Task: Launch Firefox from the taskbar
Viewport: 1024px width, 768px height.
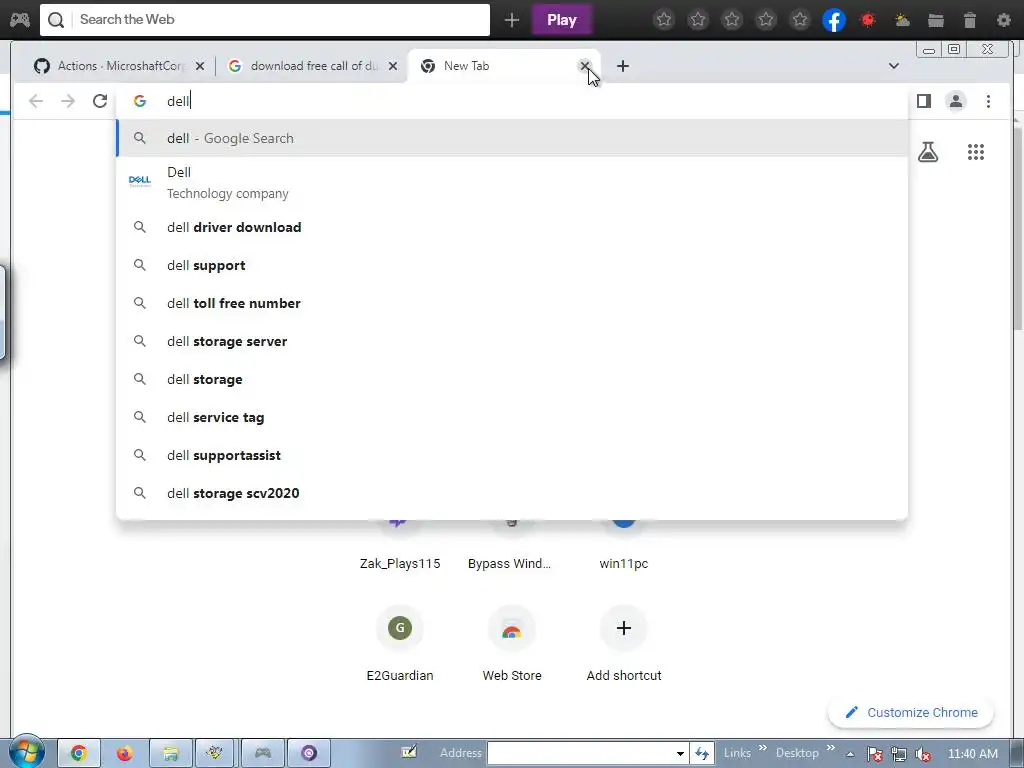Action: 125,753
